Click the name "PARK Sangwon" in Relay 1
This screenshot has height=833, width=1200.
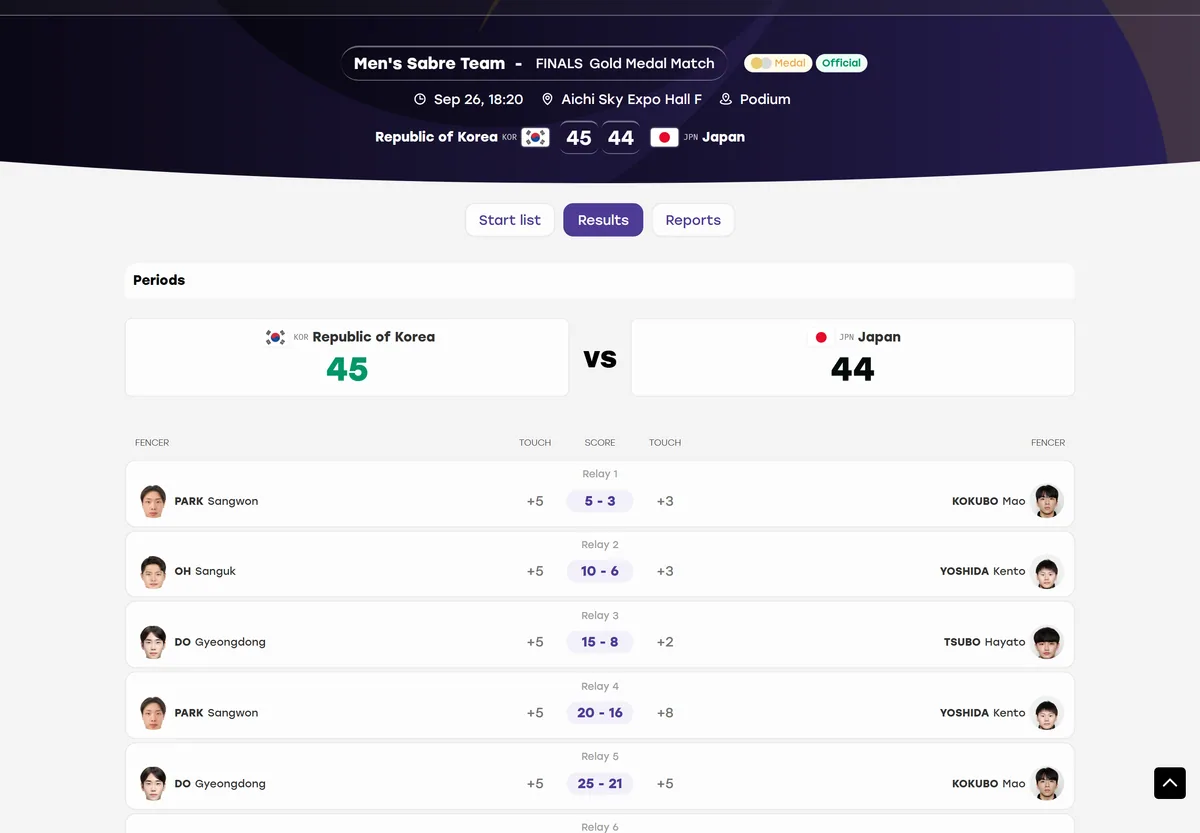(216, 501)
